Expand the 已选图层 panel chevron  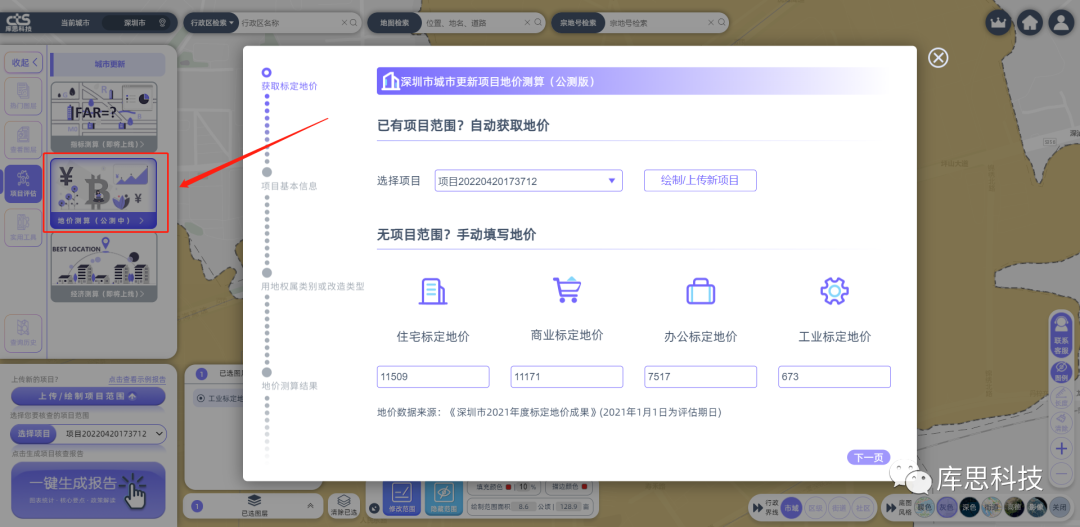pos(310,506)
